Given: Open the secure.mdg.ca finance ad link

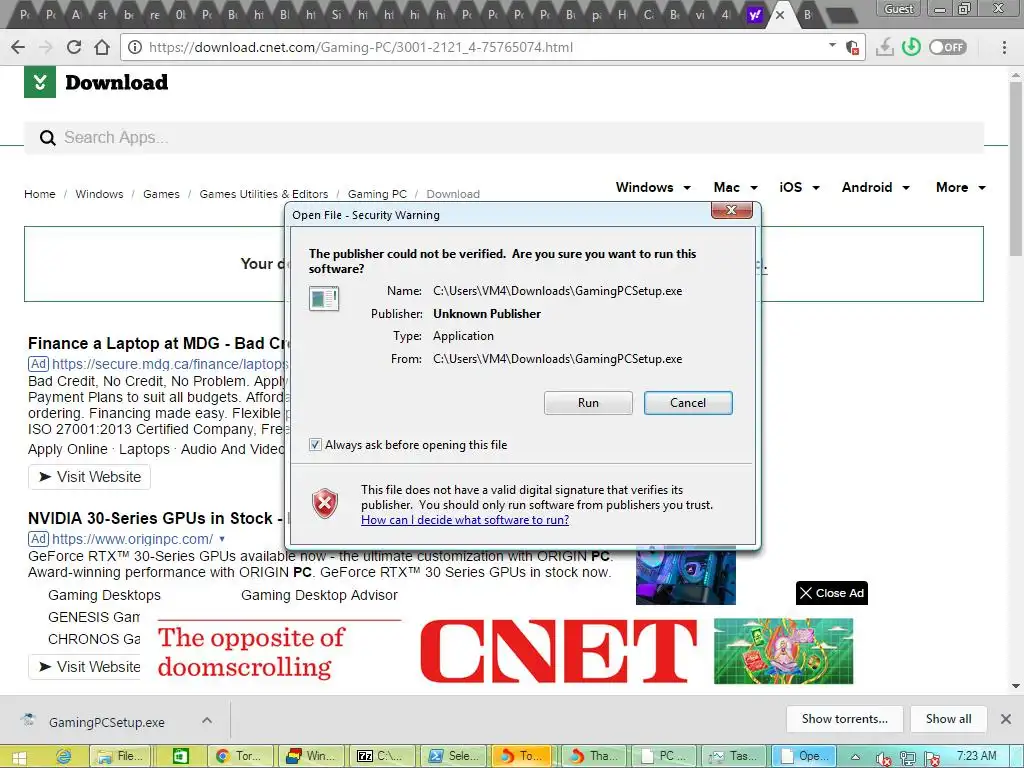Looking at the screenshot, I should point(170,364).
